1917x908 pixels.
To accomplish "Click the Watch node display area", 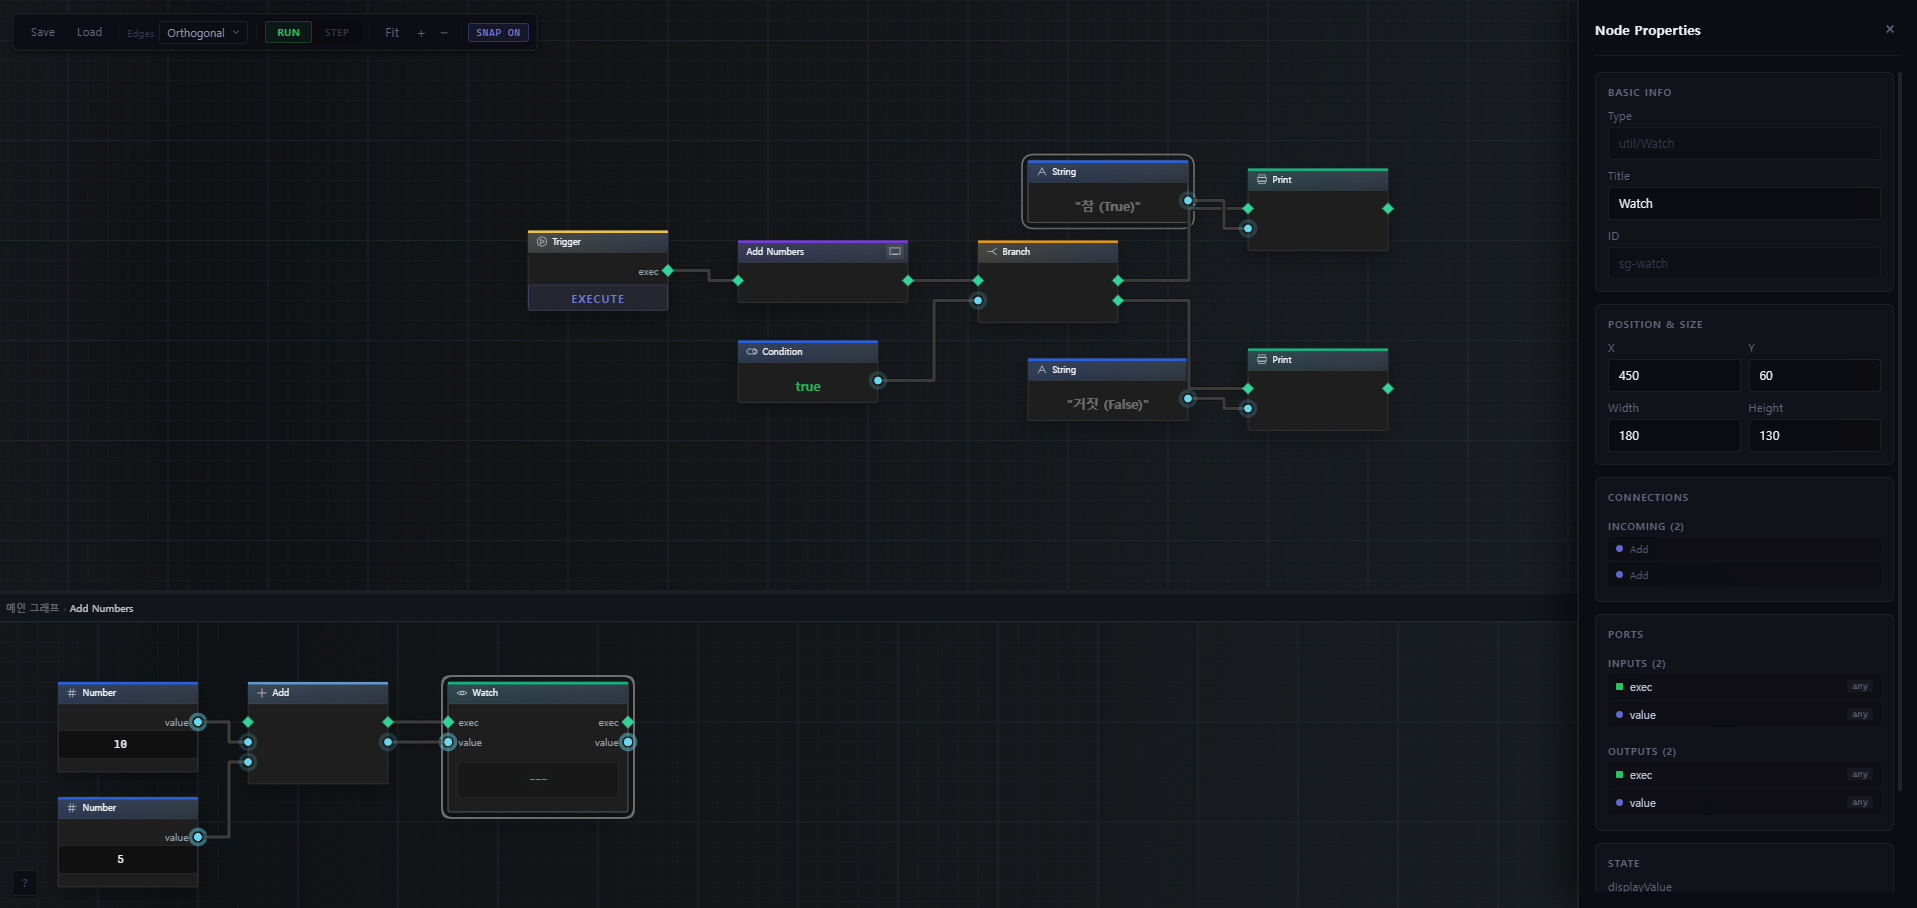I will (x=538, y=780).
